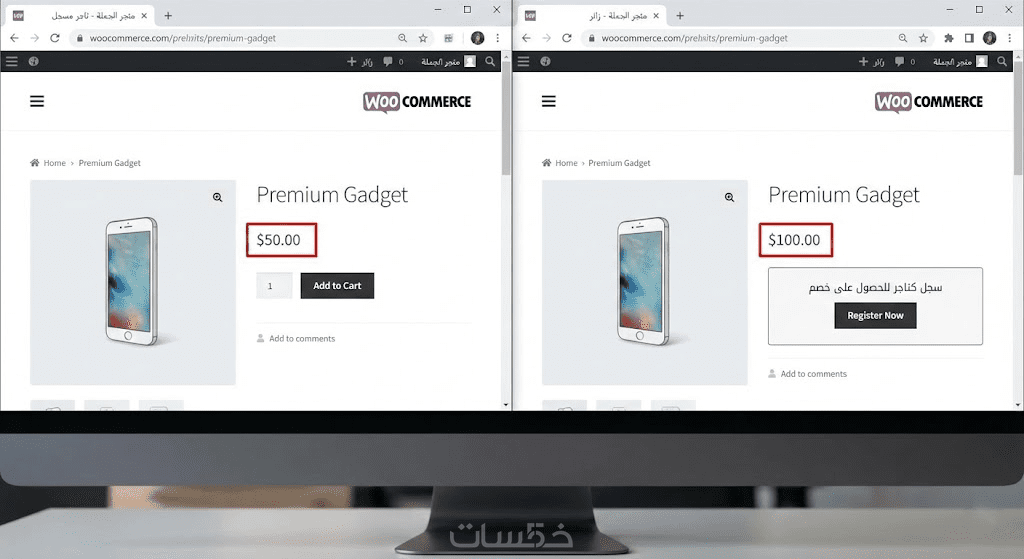Open the Chrome three-dot menu in left browser

498,38
